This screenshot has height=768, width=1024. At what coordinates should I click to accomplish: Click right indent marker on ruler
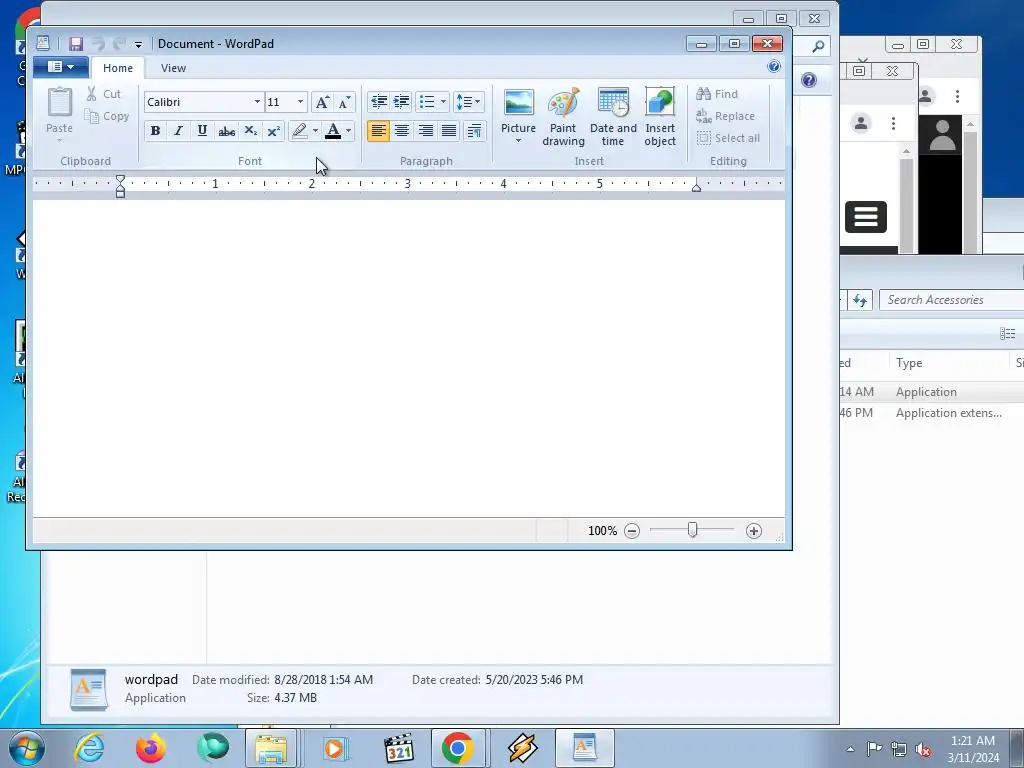696,187
